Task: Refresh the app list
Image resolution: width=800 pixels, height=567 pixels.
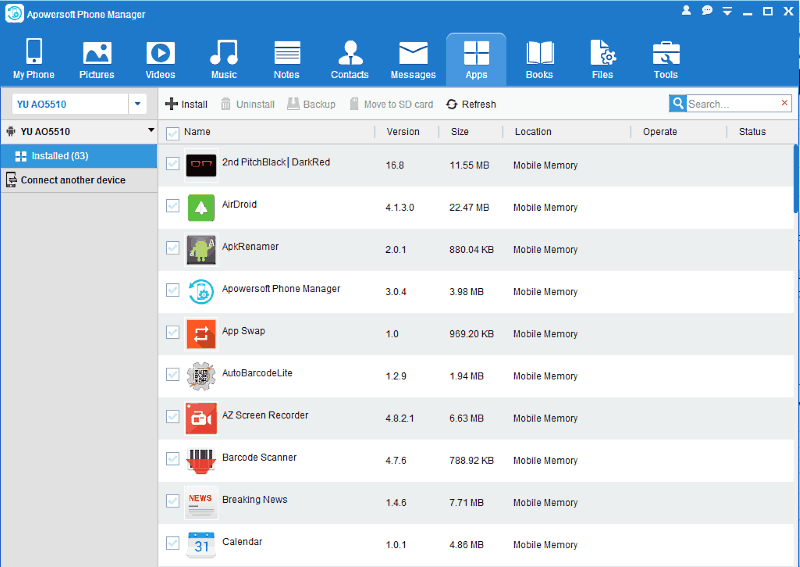Action: click(471, 104)
